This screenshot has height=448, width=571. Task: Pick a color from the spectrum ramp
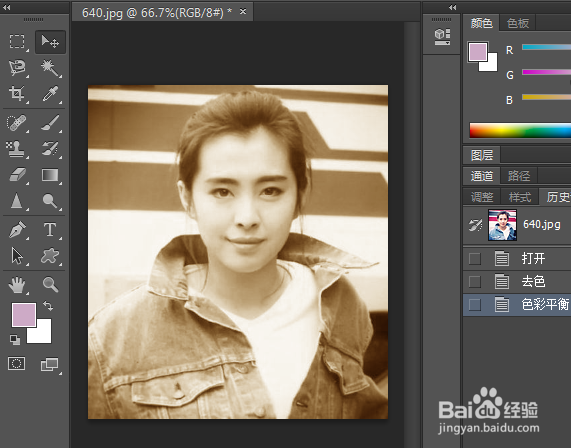tap(520, 130)
